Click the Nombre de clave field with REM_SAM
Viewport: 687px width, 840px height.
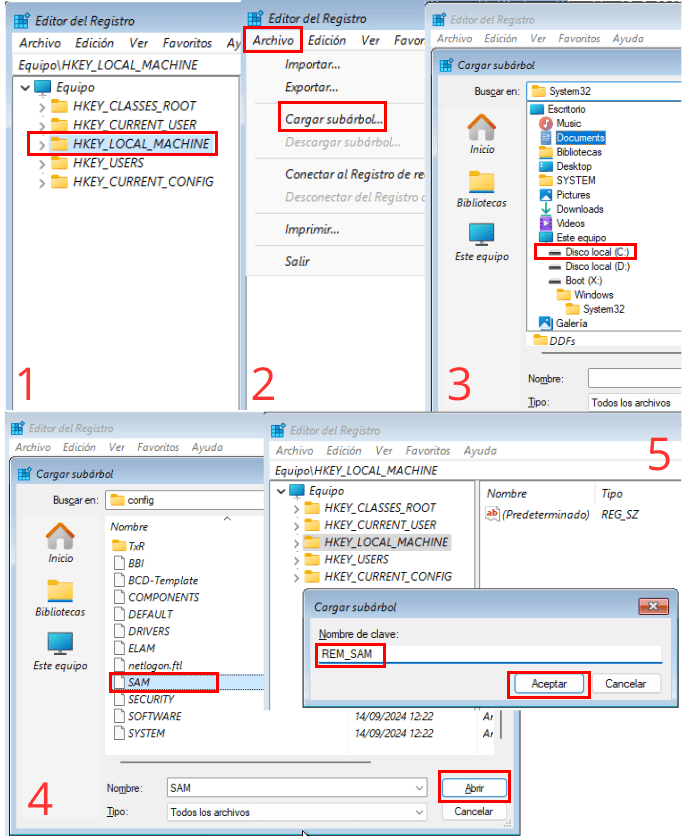point(489,654)
